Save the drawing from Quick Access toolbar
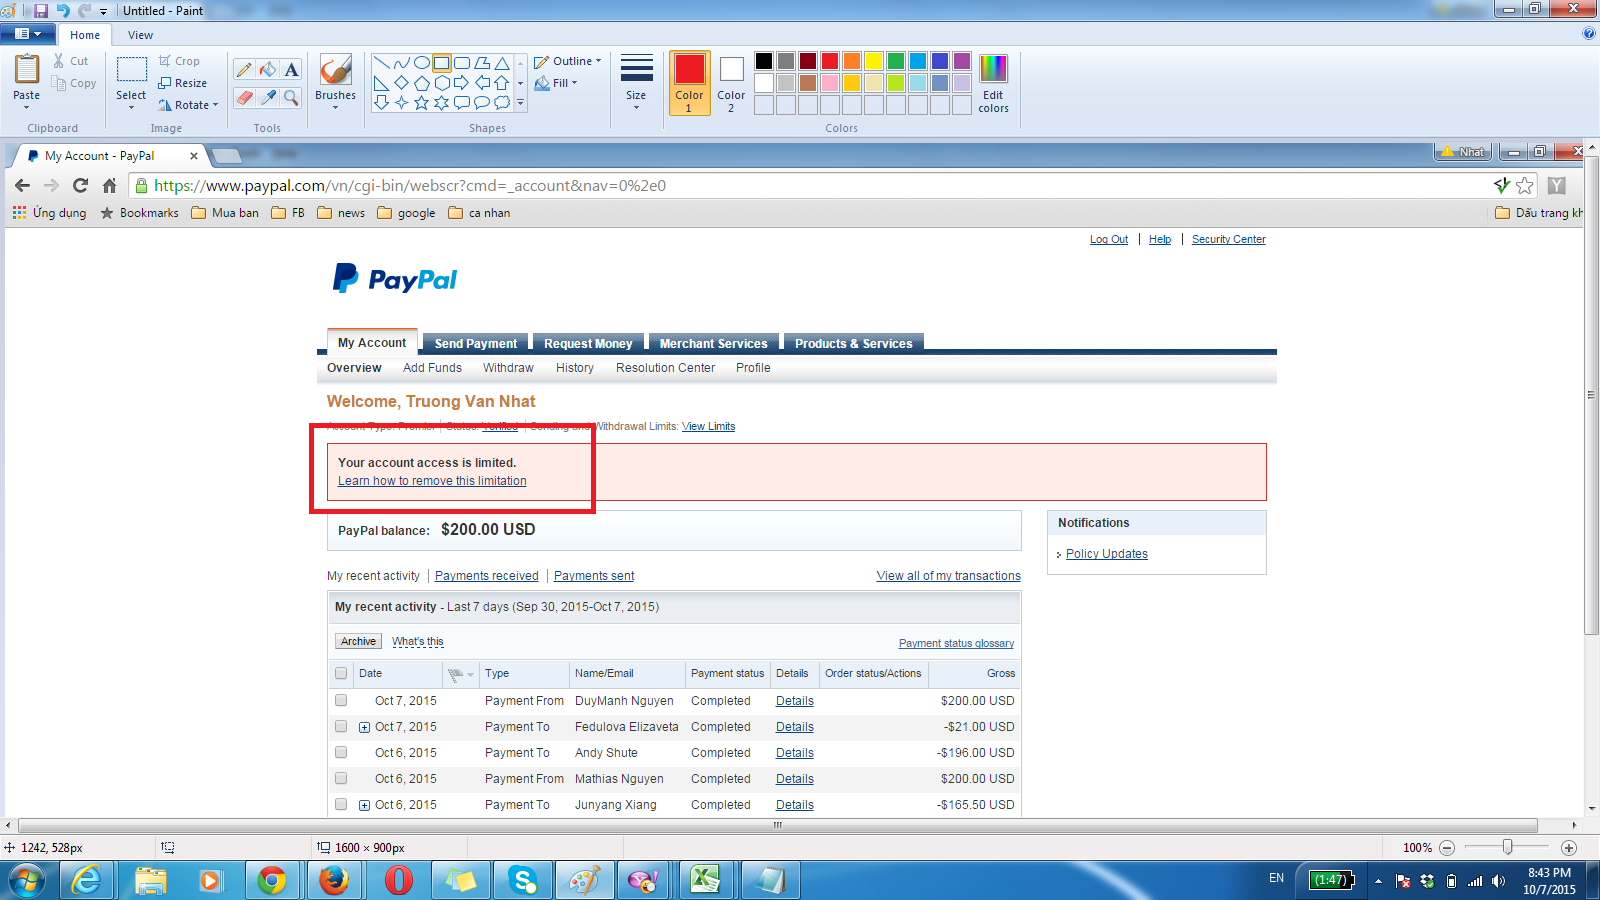 click(x=41, y=10)
